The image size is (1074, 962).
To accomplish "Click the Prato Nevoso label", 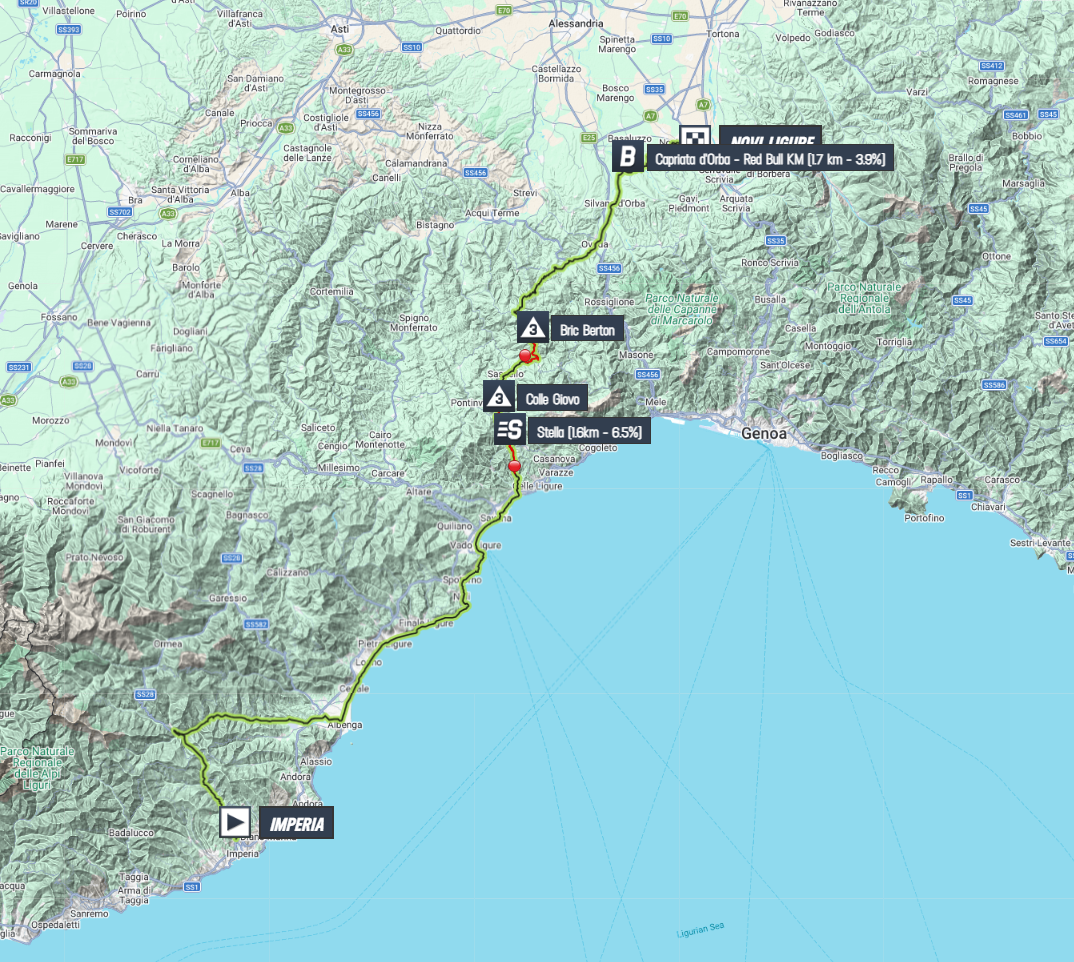I will [95, 557].
